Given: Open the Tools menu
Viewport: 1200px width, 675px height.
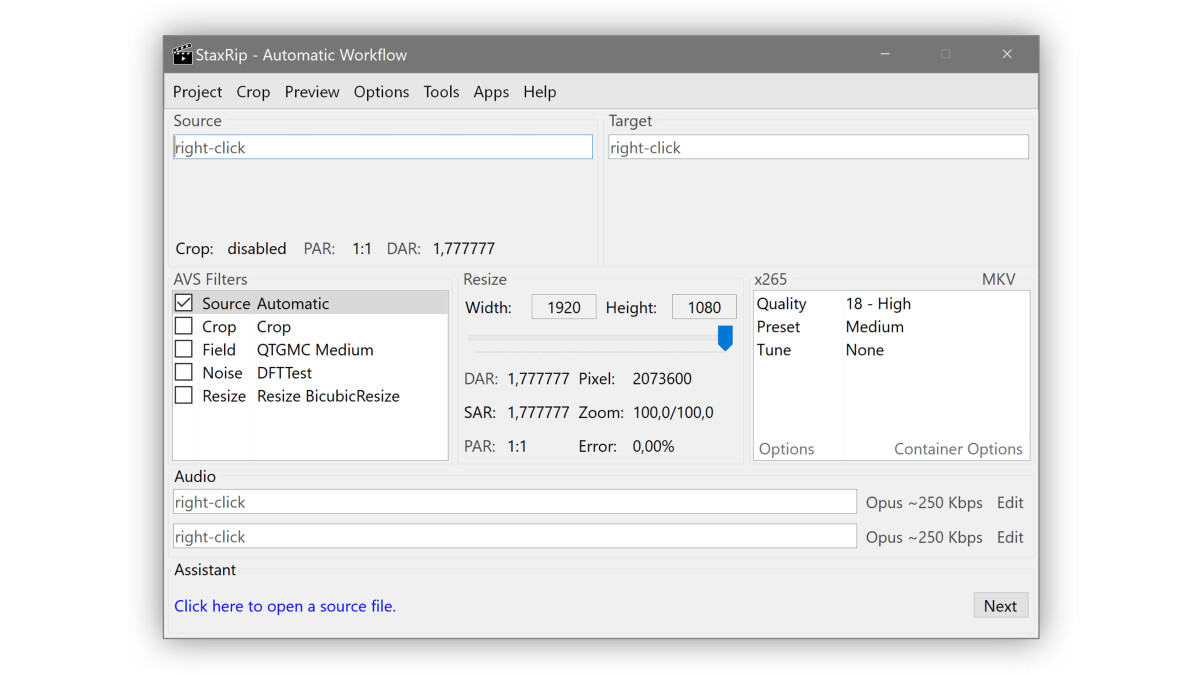Looking at the screenshot, I should pyautogui.click(x=441, y=92).
